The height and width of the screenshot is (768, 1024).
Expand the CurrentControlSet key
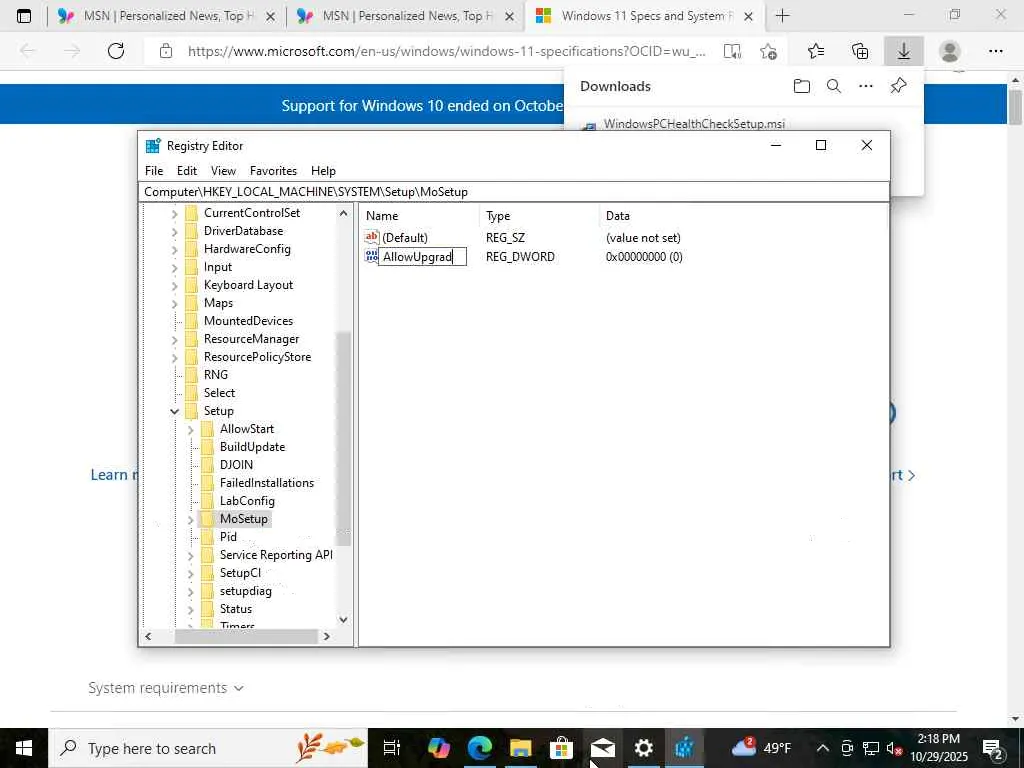[174, 213]
